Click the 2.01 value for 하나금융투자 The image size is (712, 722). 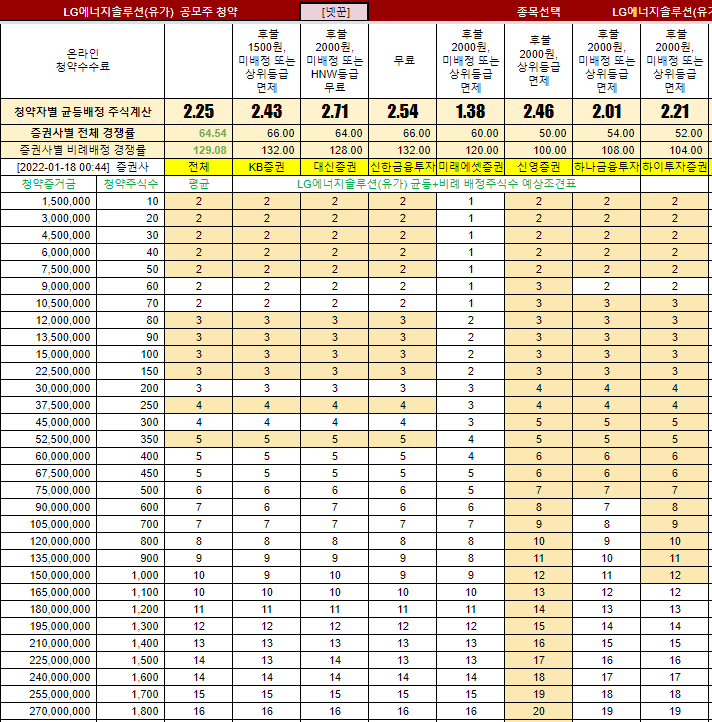pos(607,111)
